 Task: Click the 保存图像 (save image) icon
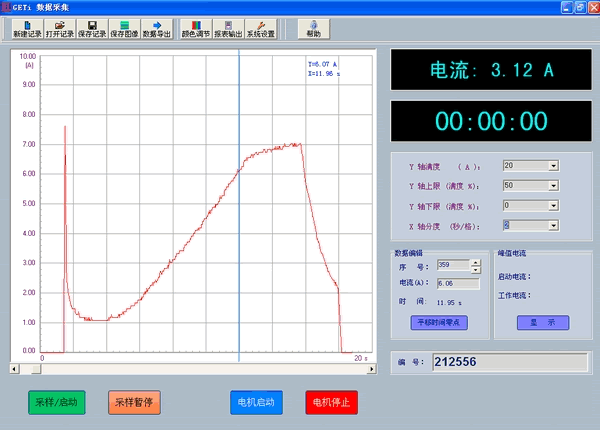(x=124, y=28)
